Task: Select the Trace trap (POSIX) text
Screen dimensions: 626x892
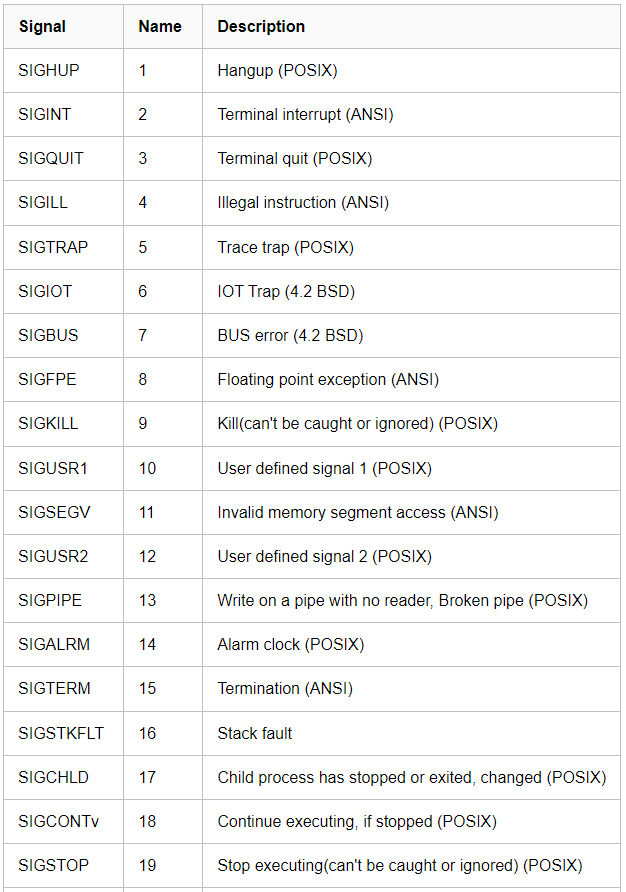Action: 285,247
